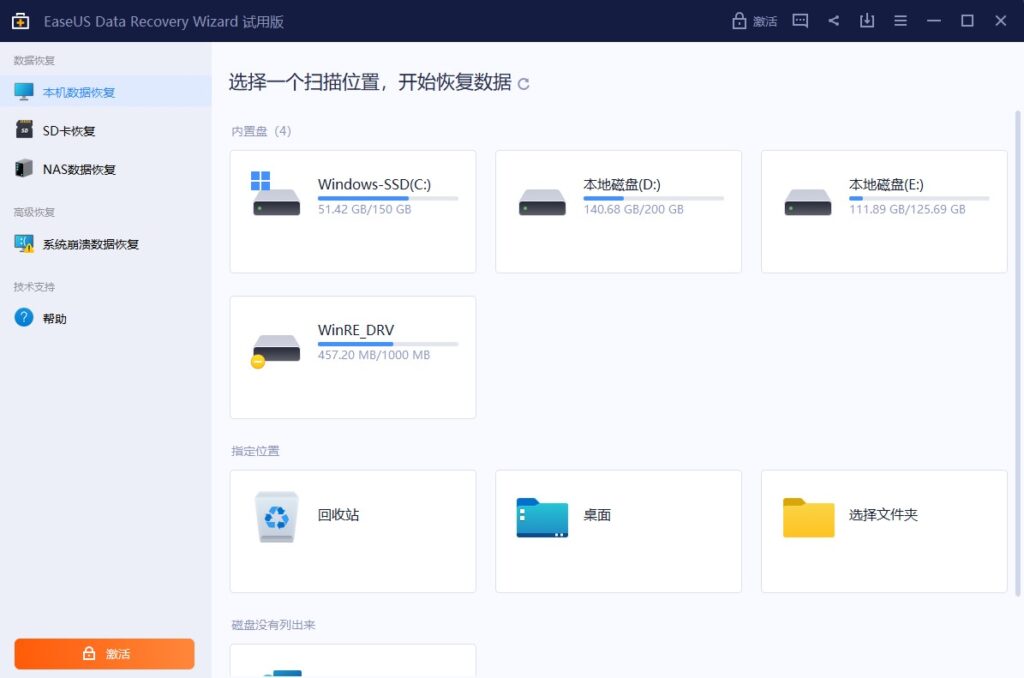Click the Windows-SSD(C:) drive icon
The width and height of the screenshot is (1024, 678).
276,194
